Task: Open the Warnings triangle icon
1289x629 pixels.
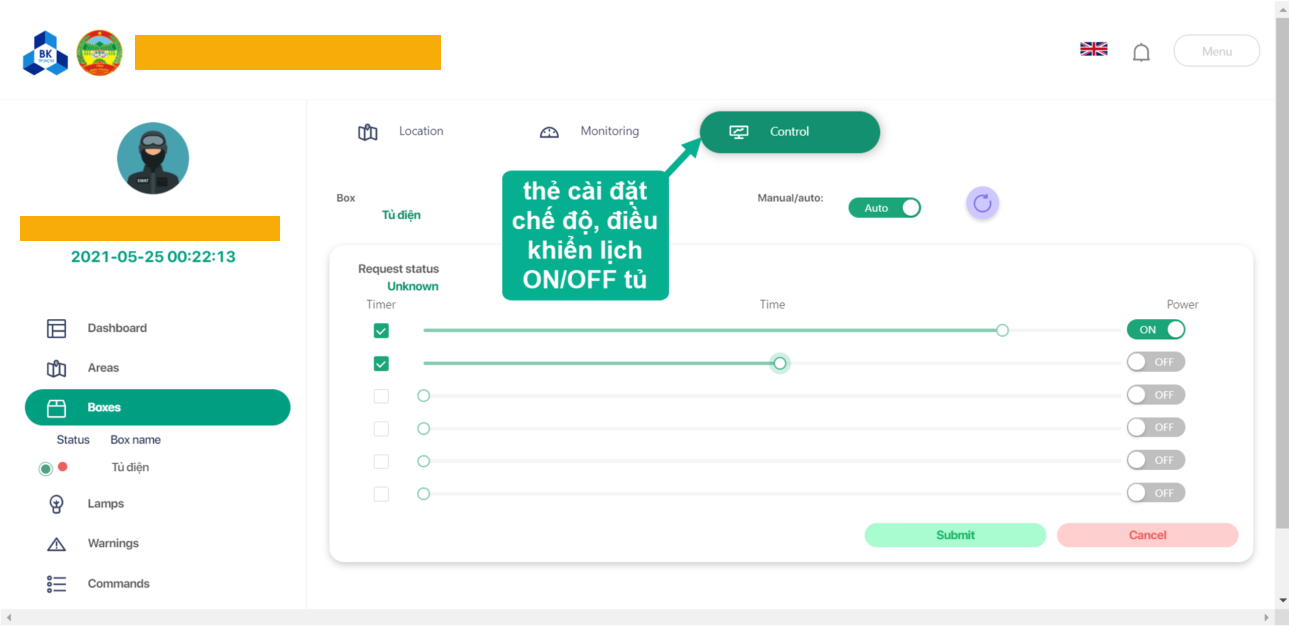Action: pos(57,544)
